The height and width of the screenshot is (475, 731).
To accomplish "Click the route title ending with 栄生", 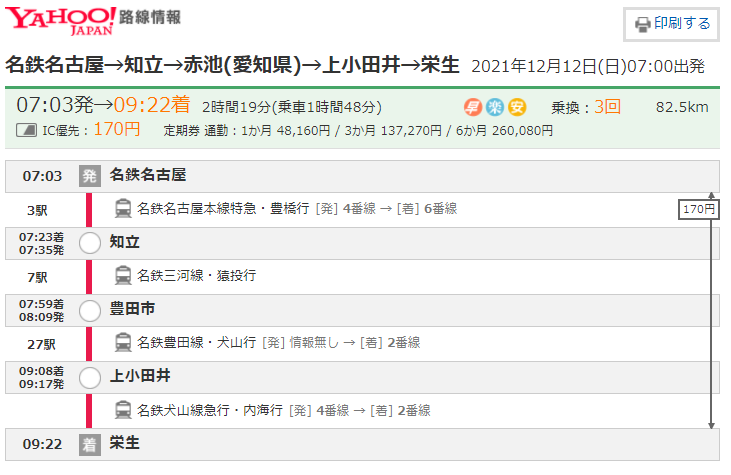I will tap(232, 65).
